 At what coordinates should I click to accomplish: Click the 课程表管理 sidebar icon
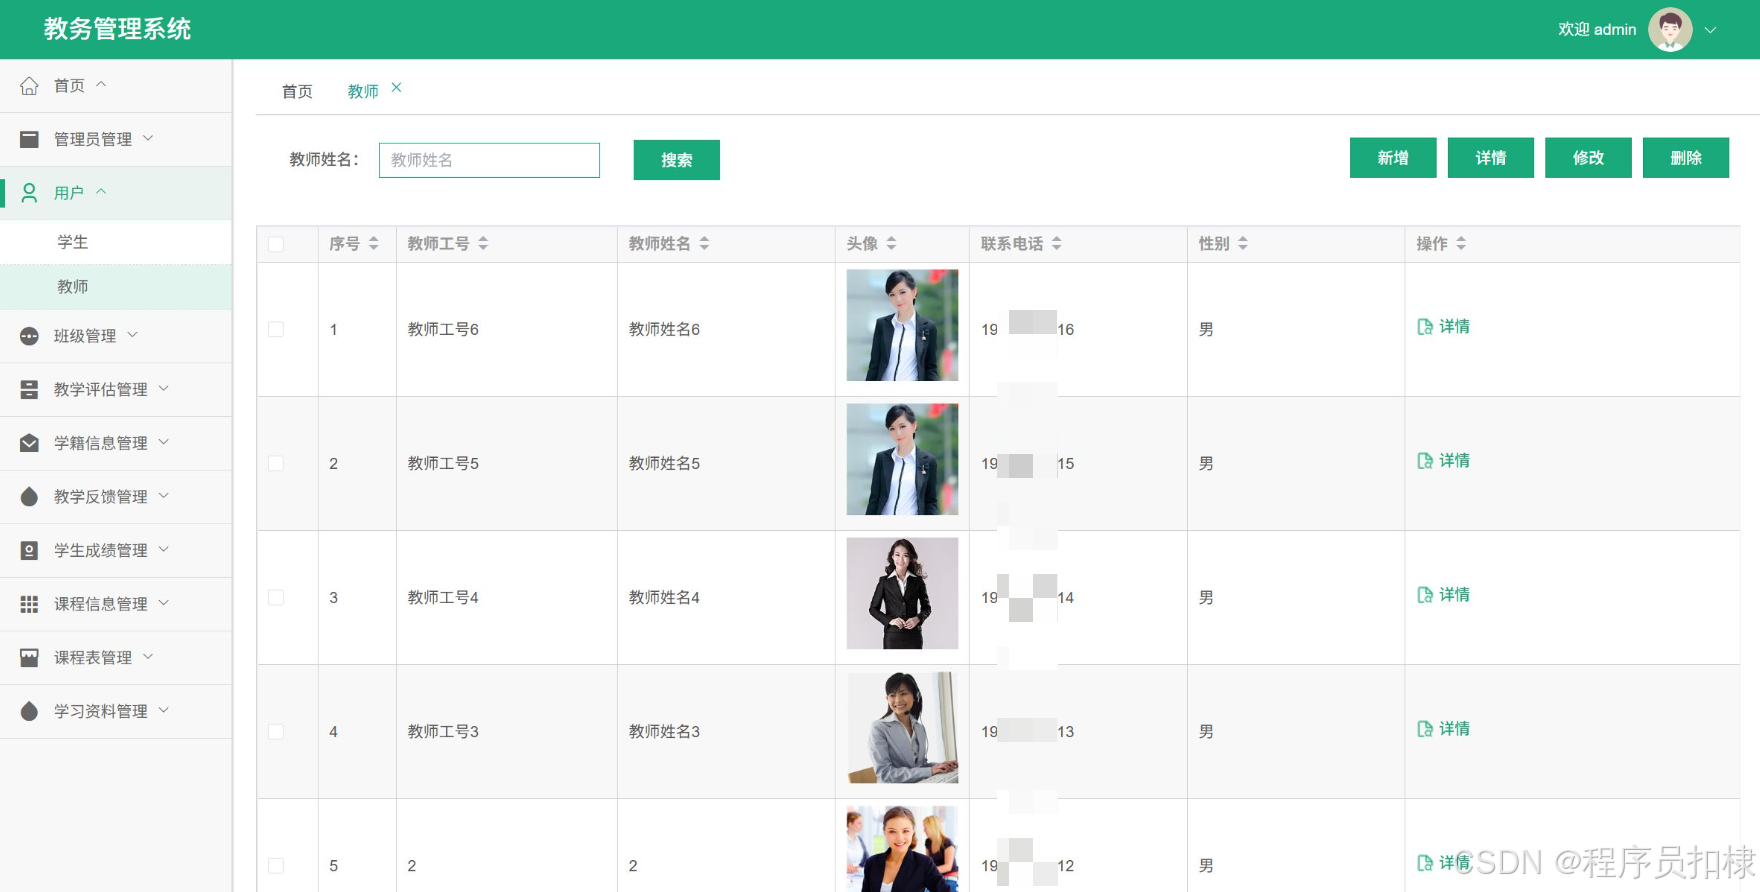point(30,657)
